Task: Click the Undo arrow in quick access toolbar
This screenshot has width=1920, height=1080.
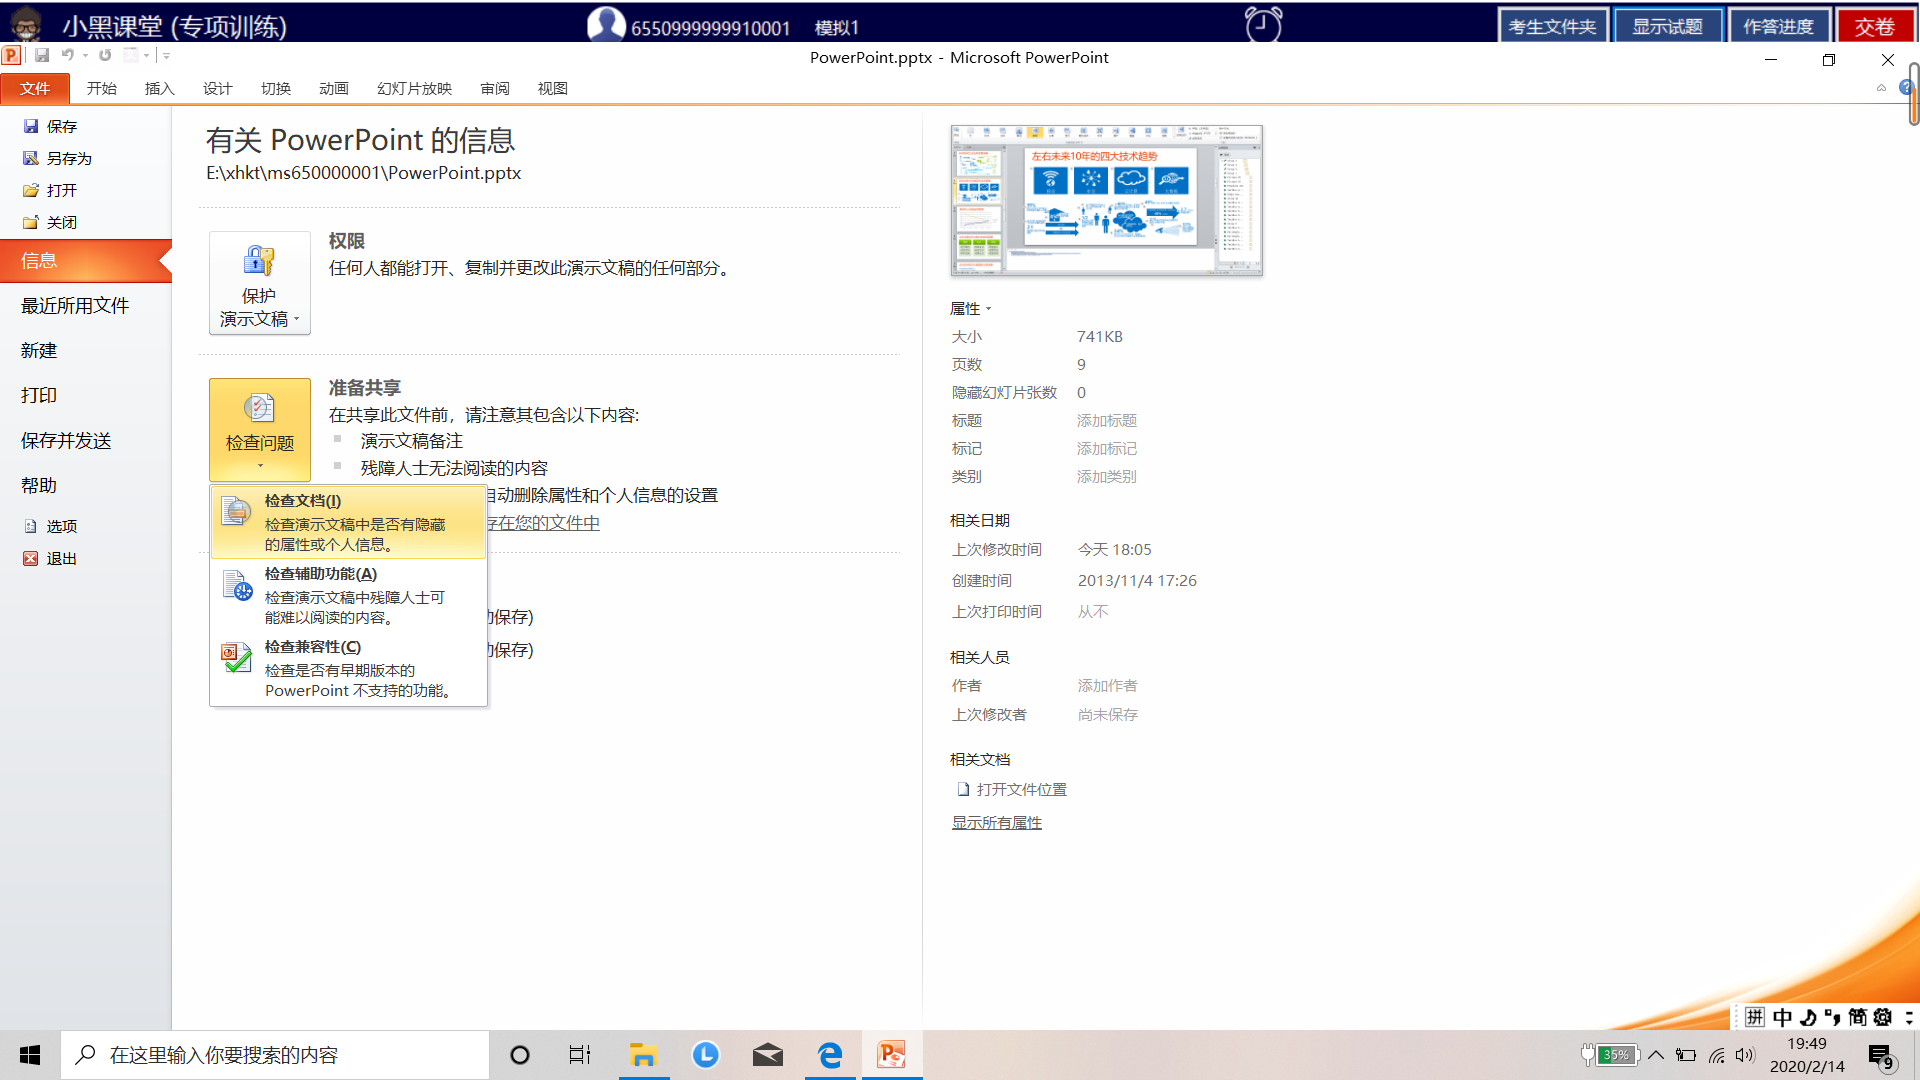Action: (67, 55)
